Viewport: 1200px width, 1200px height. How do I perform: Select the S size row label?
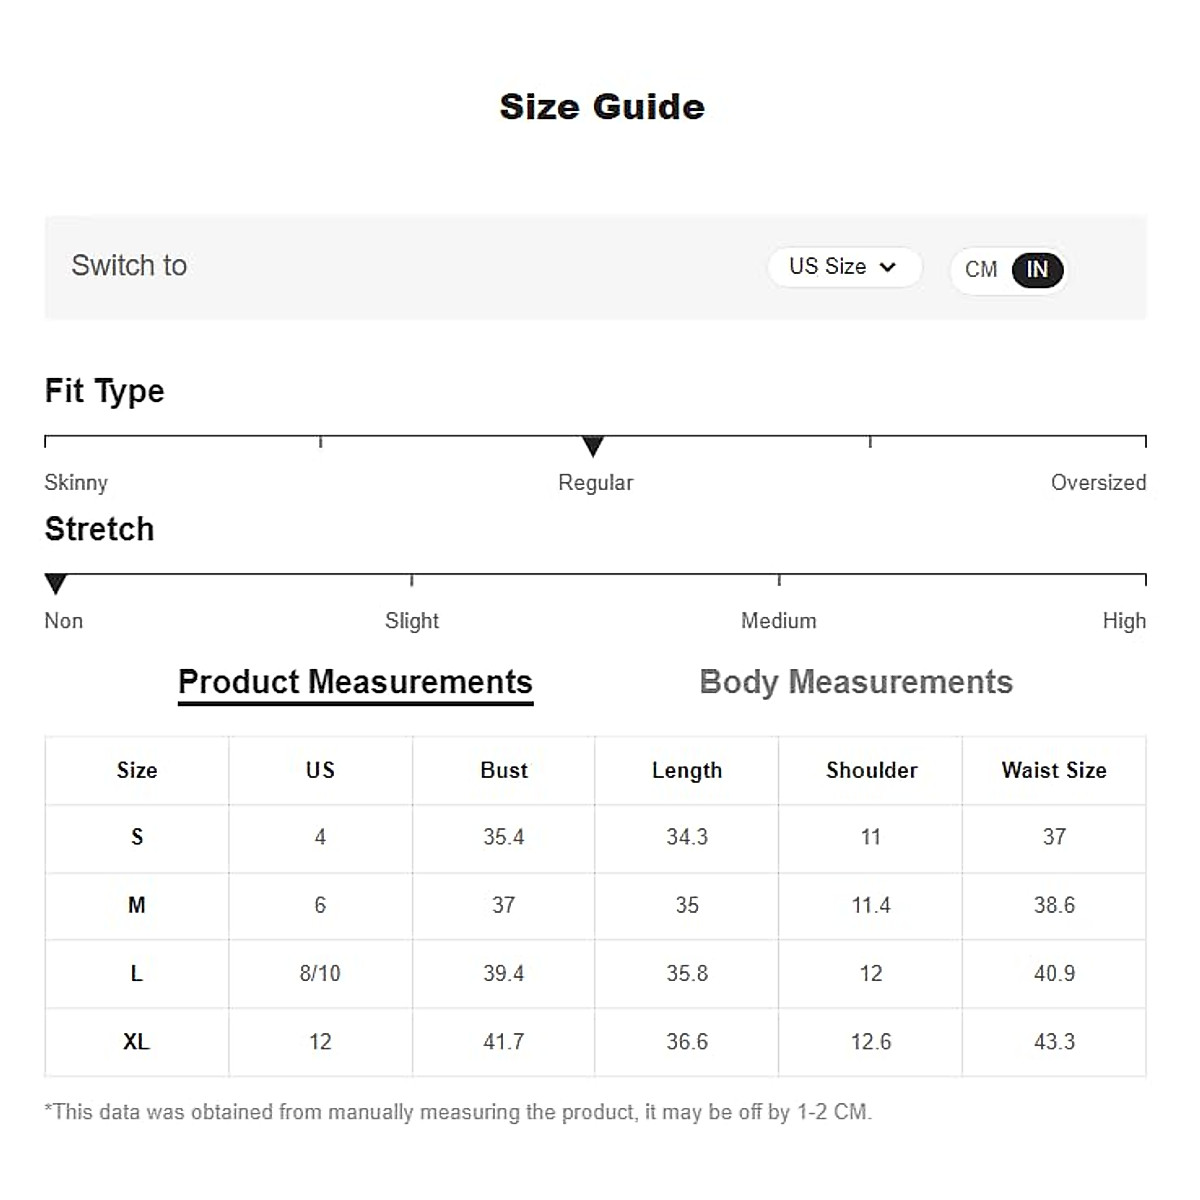click(x=137, y=837)
